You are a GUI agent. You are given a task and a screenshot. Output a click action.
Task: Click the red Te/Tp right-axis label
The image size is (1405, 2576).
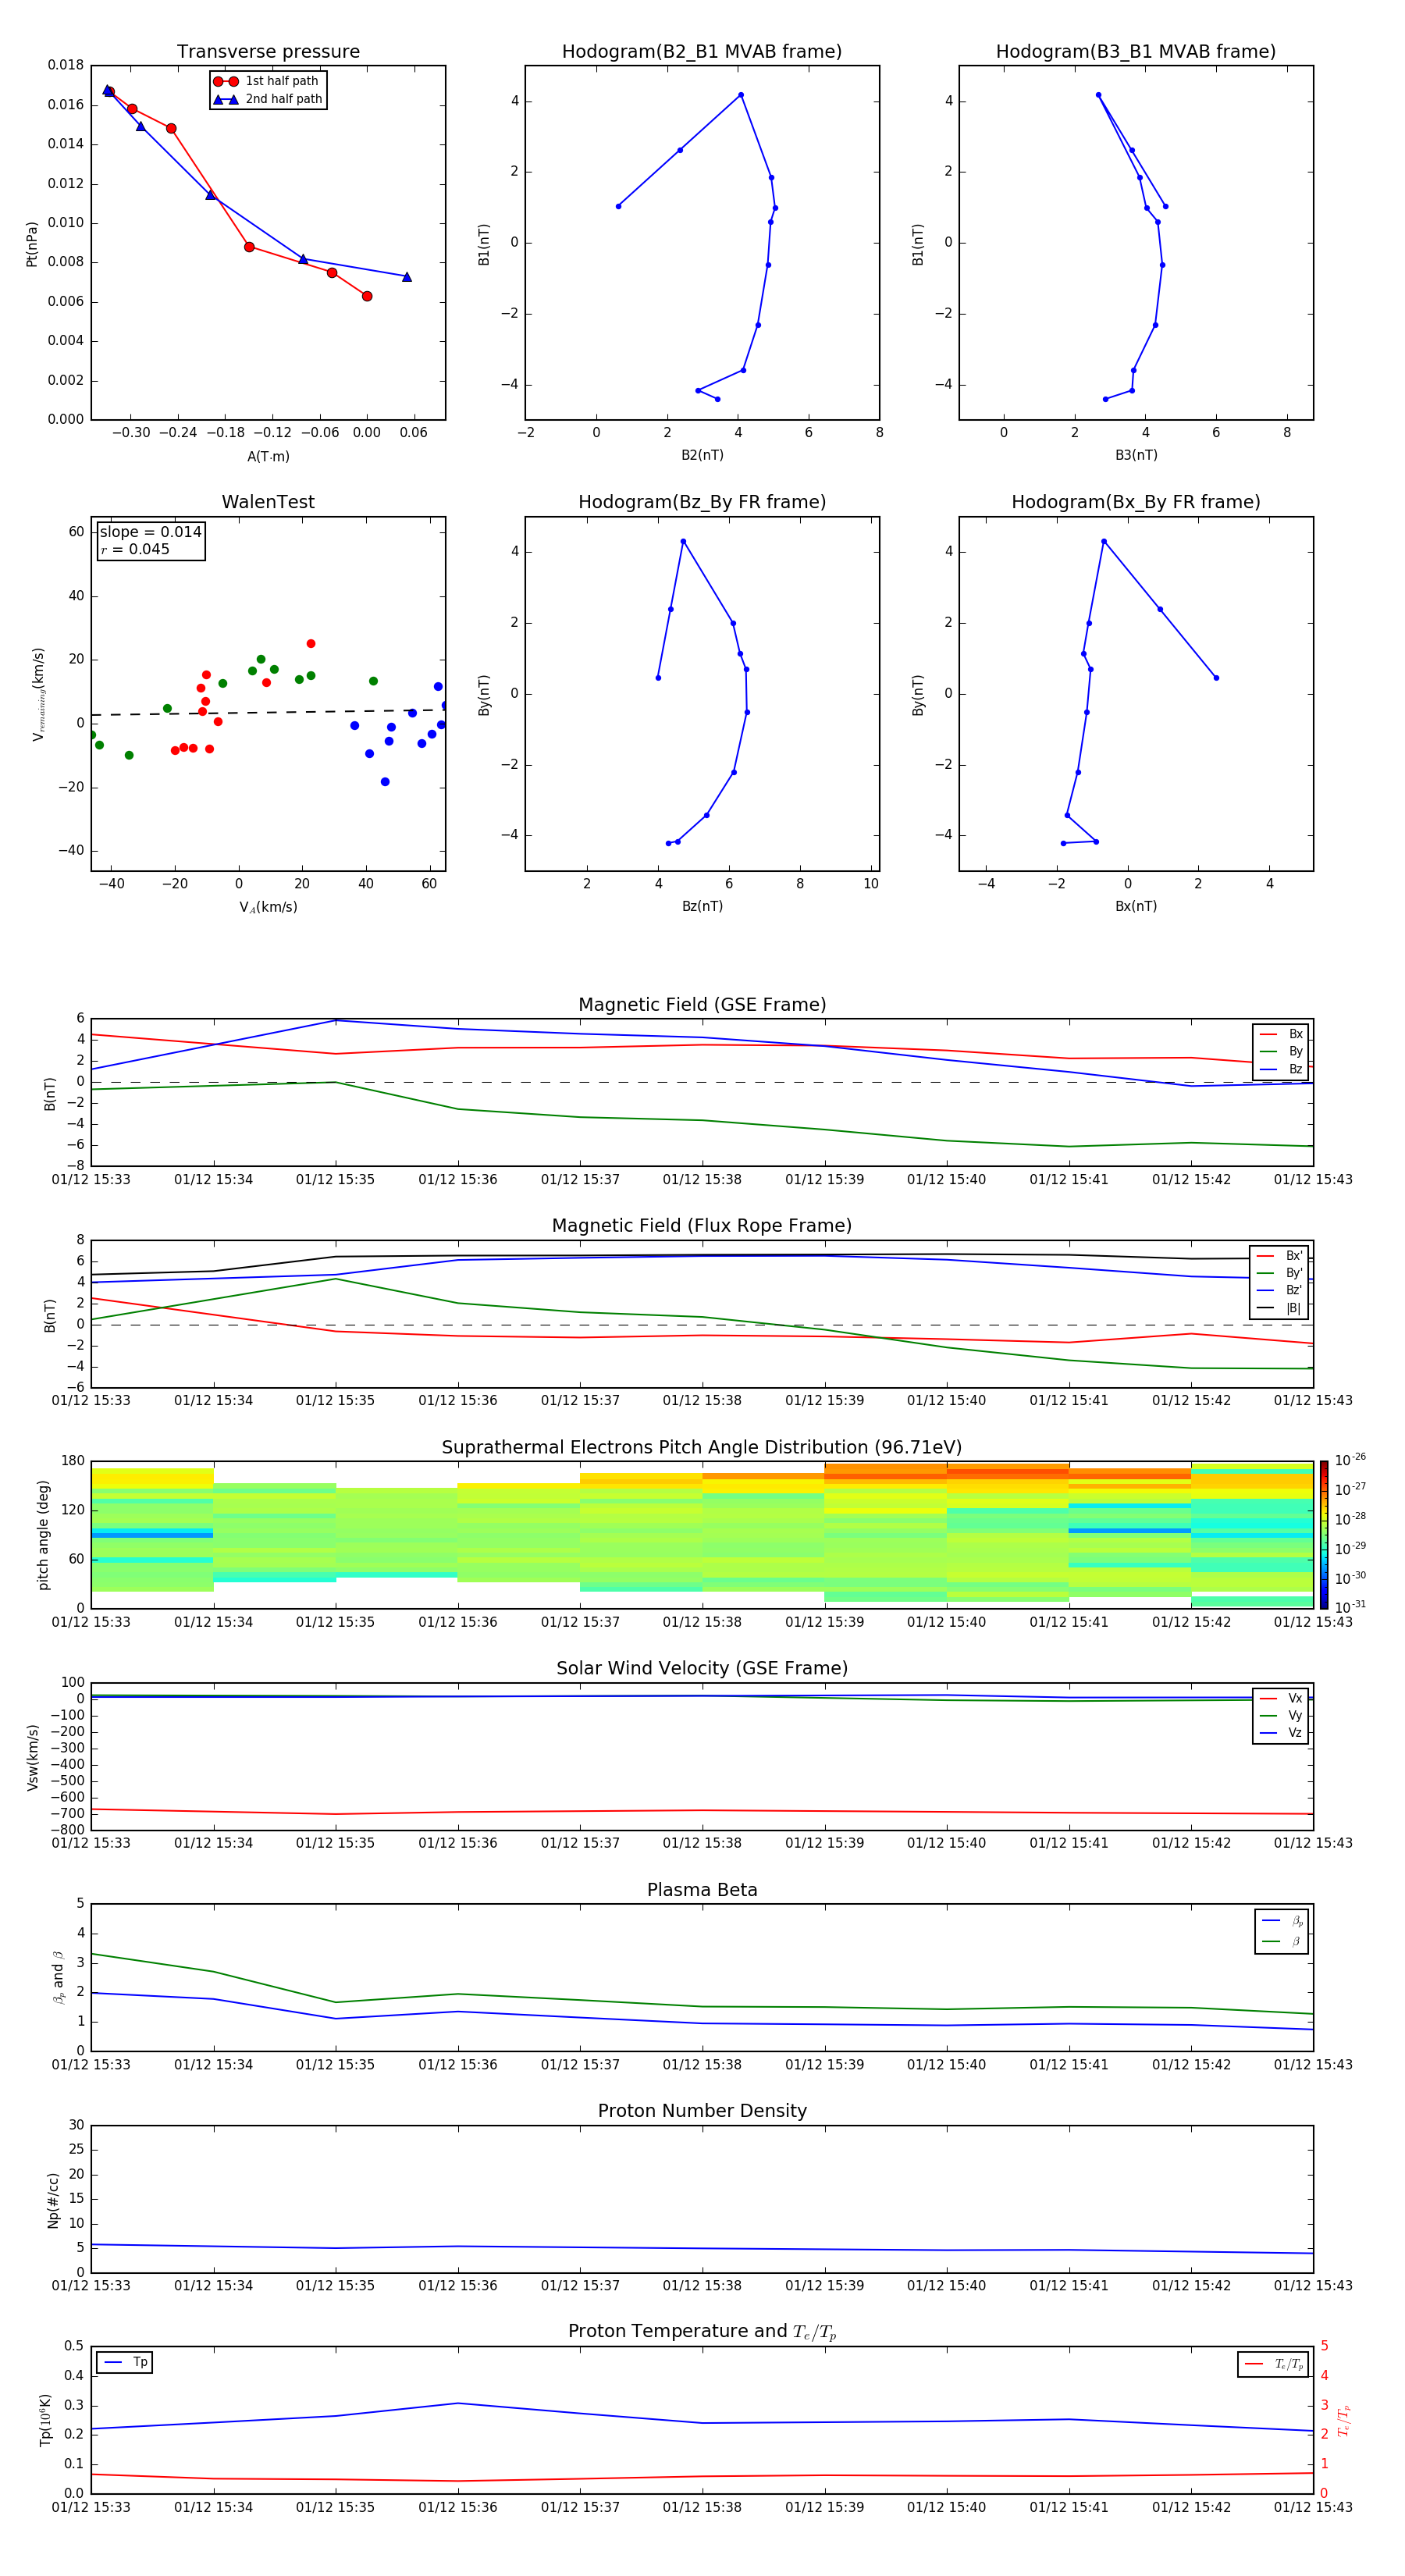(1344, 2420)
